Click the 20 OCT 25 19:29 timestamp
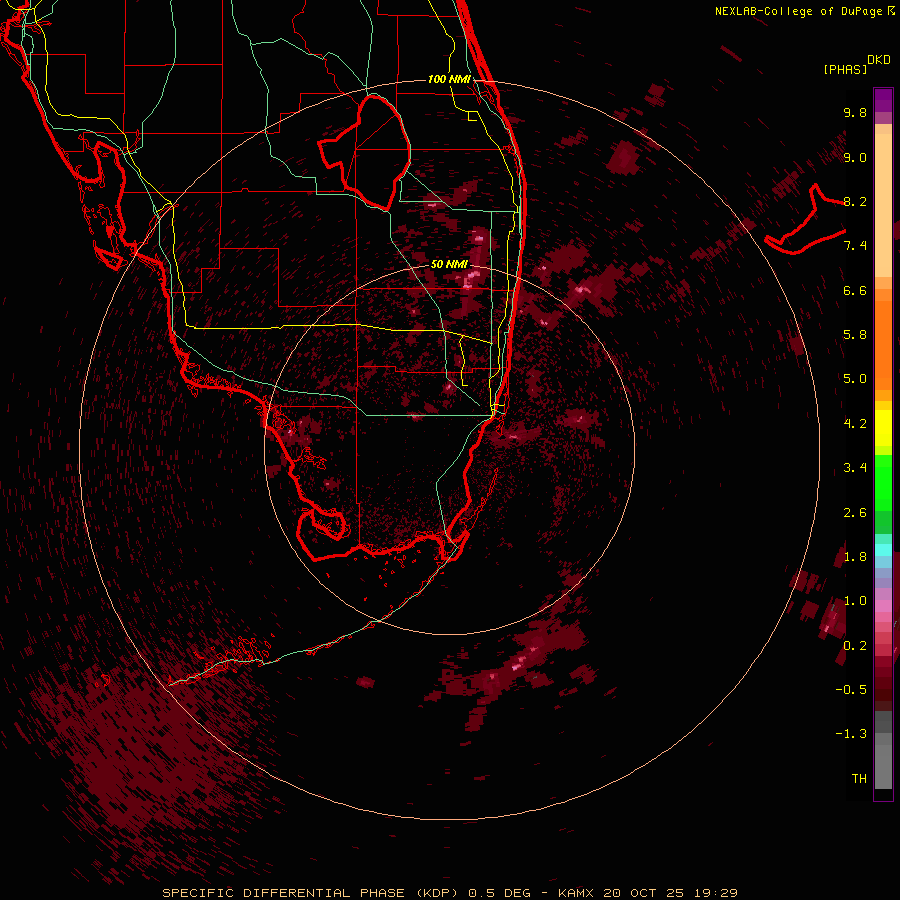This screenshot has height=900, width=900. point(670,893)
